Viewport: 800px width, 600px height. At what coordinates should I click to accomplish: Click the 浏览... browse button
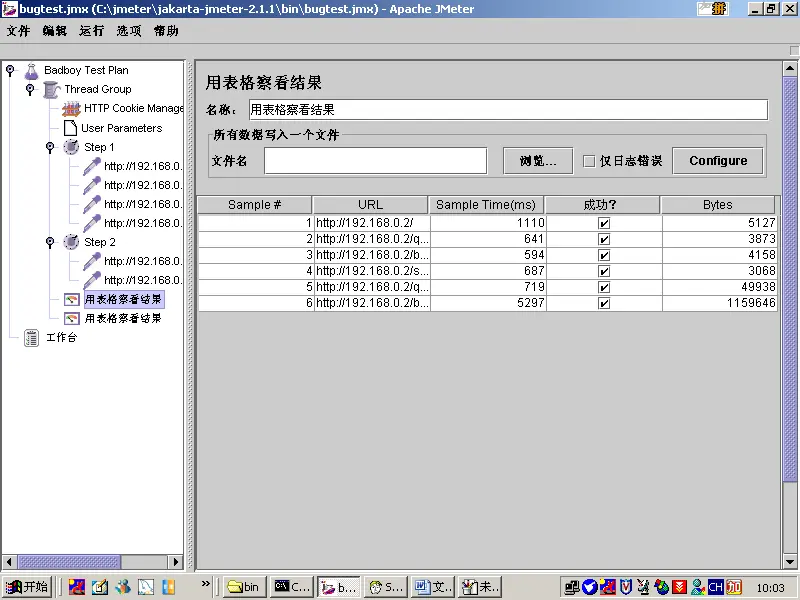538,161
